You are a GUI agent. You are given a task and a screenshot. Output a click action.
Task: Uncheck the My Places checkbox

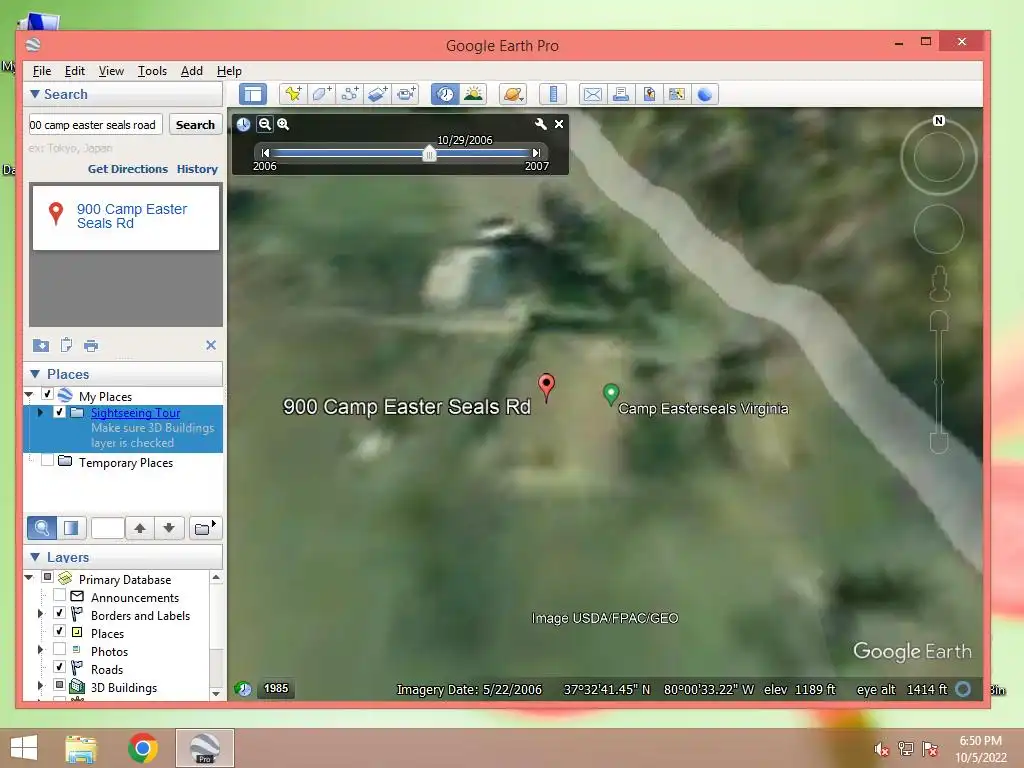coord(47,394)
